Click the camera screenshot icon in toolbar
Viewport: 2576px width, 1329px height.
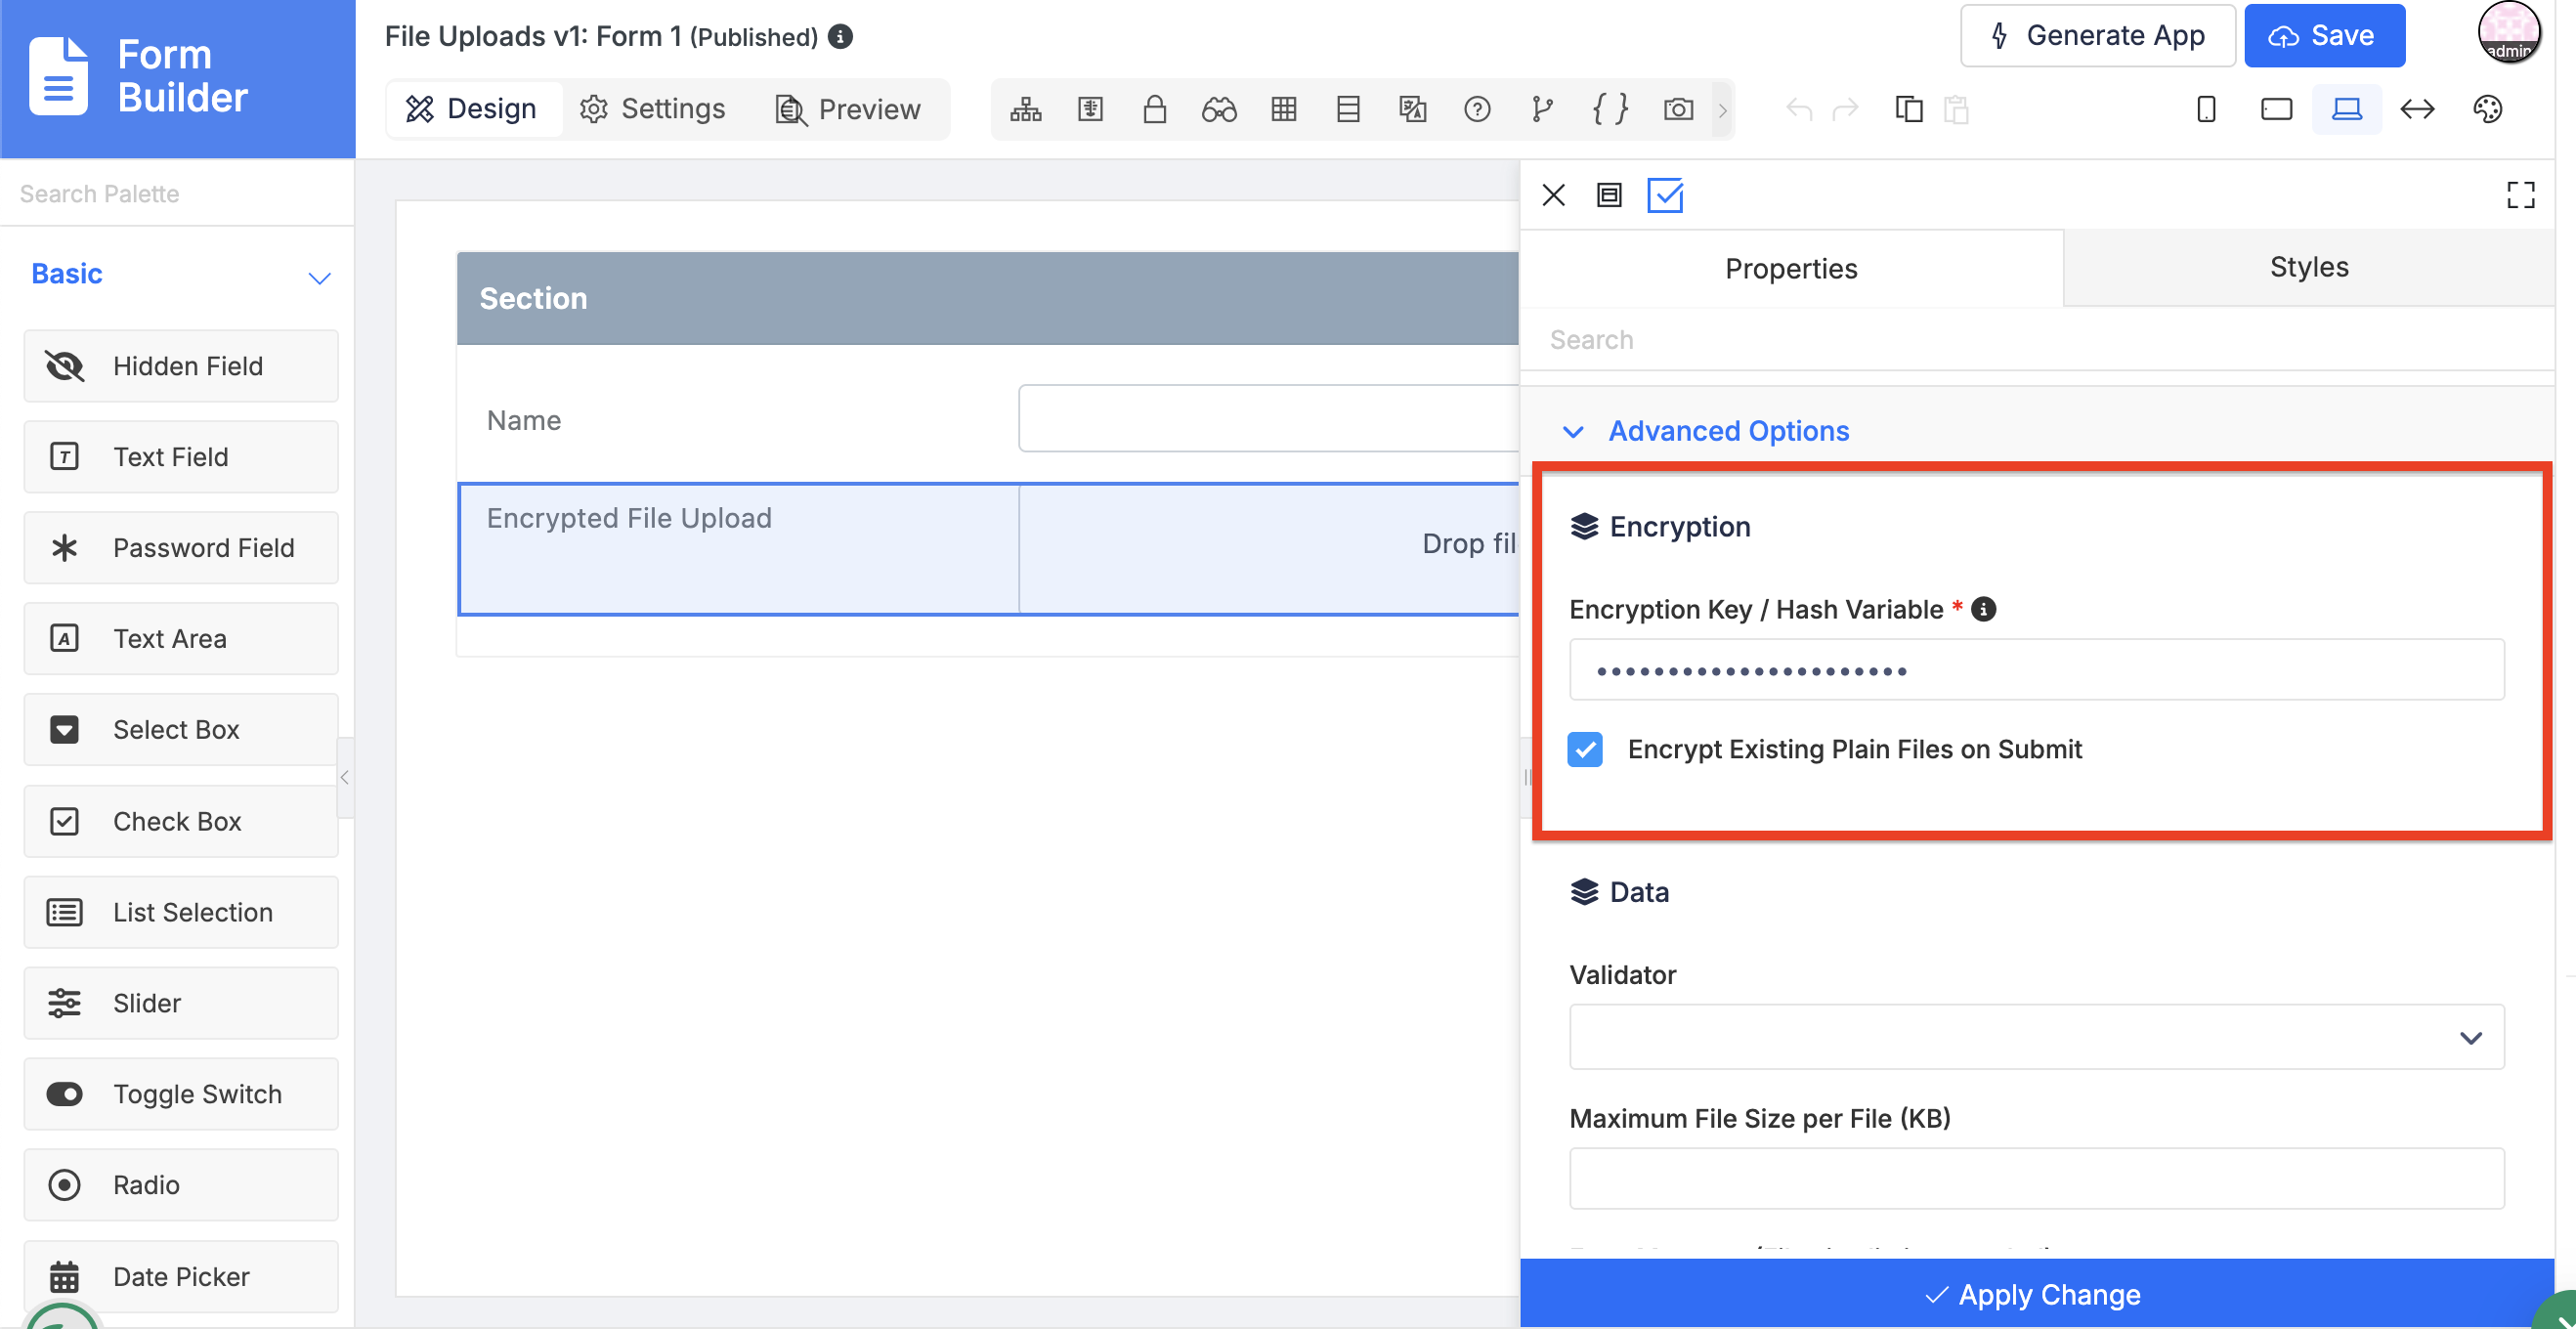(1678, 109)
